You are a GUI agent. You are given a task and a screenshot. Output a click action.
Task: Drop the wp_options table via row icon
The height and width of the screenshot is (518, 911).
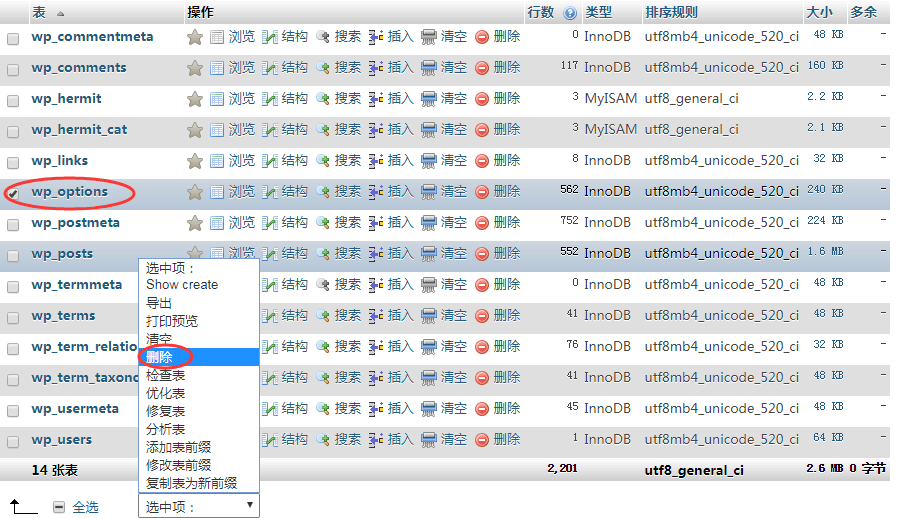click(497, 192)
